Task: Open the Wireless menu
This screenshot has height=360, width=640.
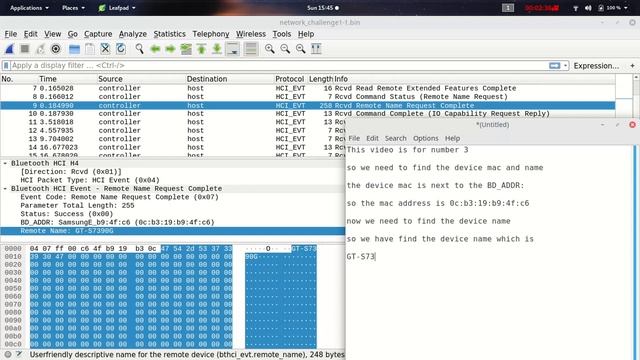Action: (251, 34)
